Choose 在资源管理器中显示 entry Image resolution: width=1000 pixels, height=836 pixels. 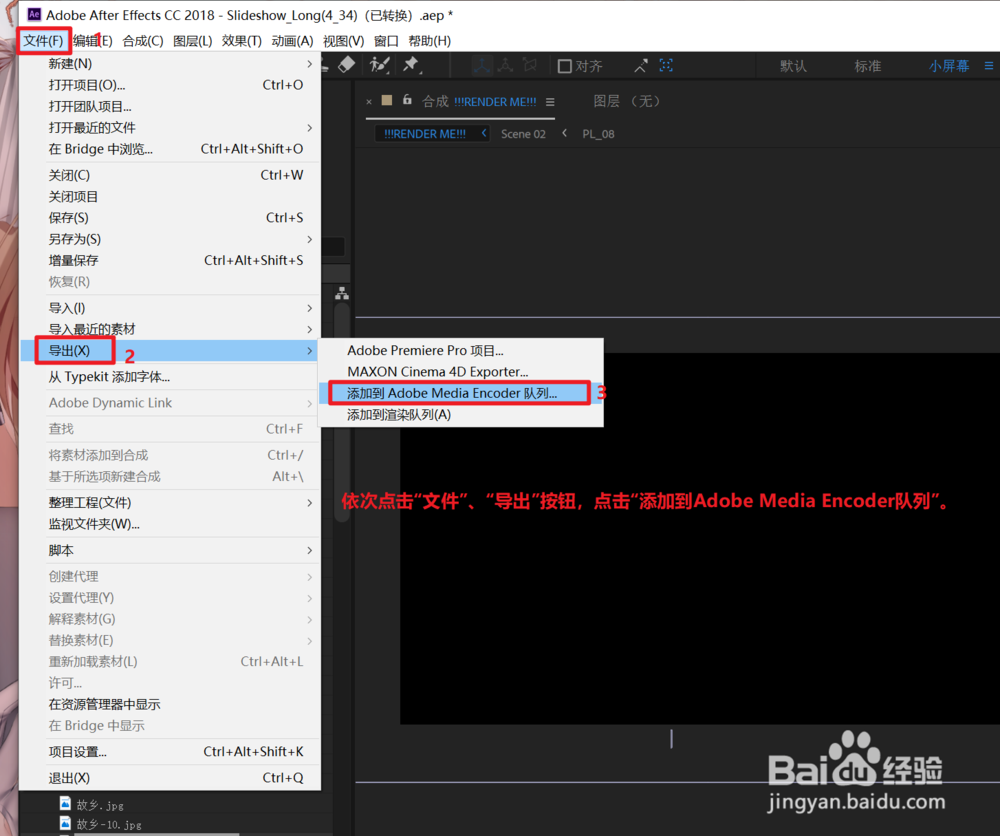170,704
